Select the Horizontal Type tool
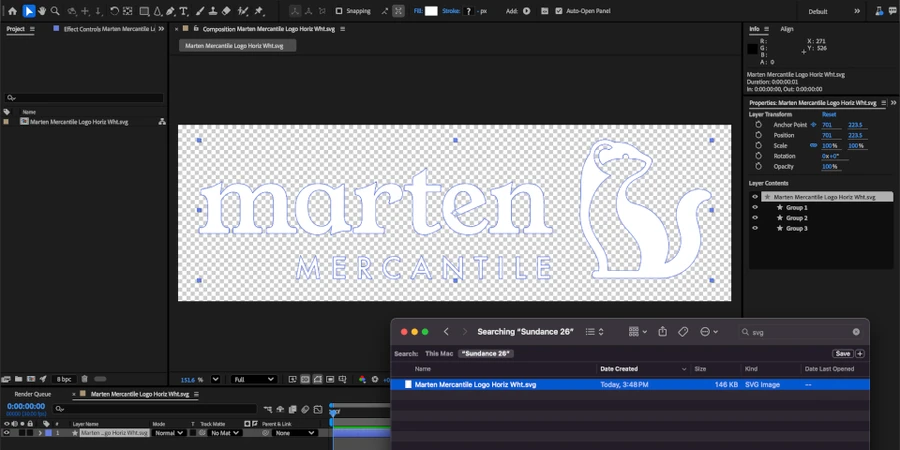900x450 pixels. pos(184,11)
